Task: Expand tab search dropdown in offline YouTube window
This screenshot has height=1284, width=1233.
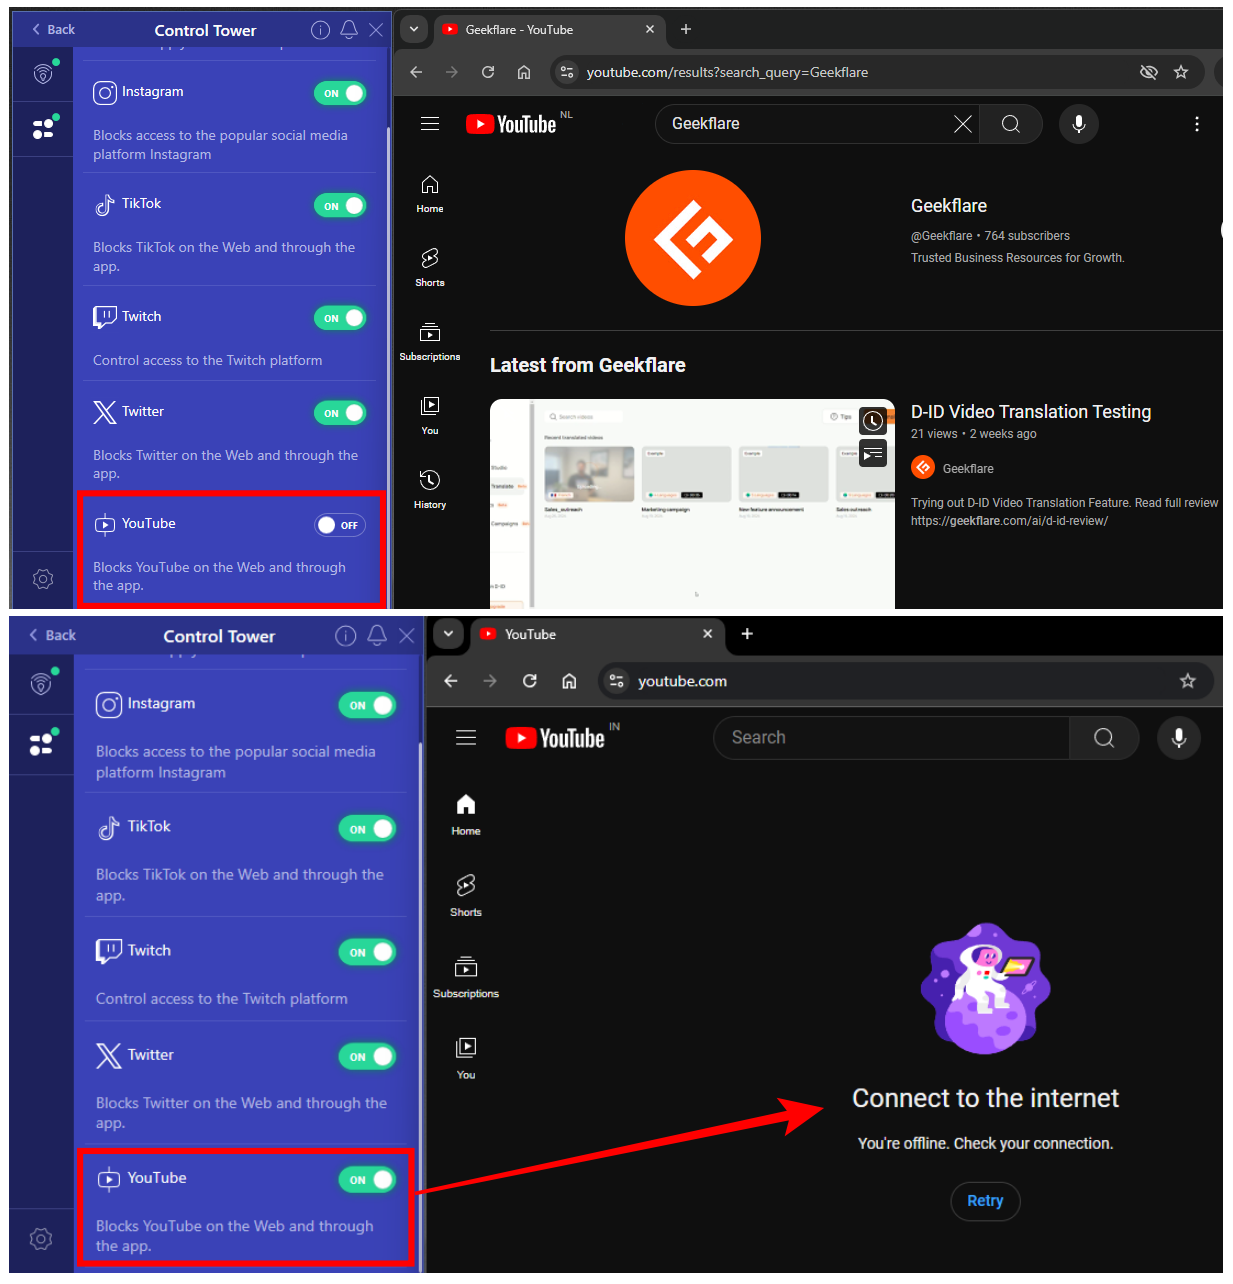Action: [448, 634]
